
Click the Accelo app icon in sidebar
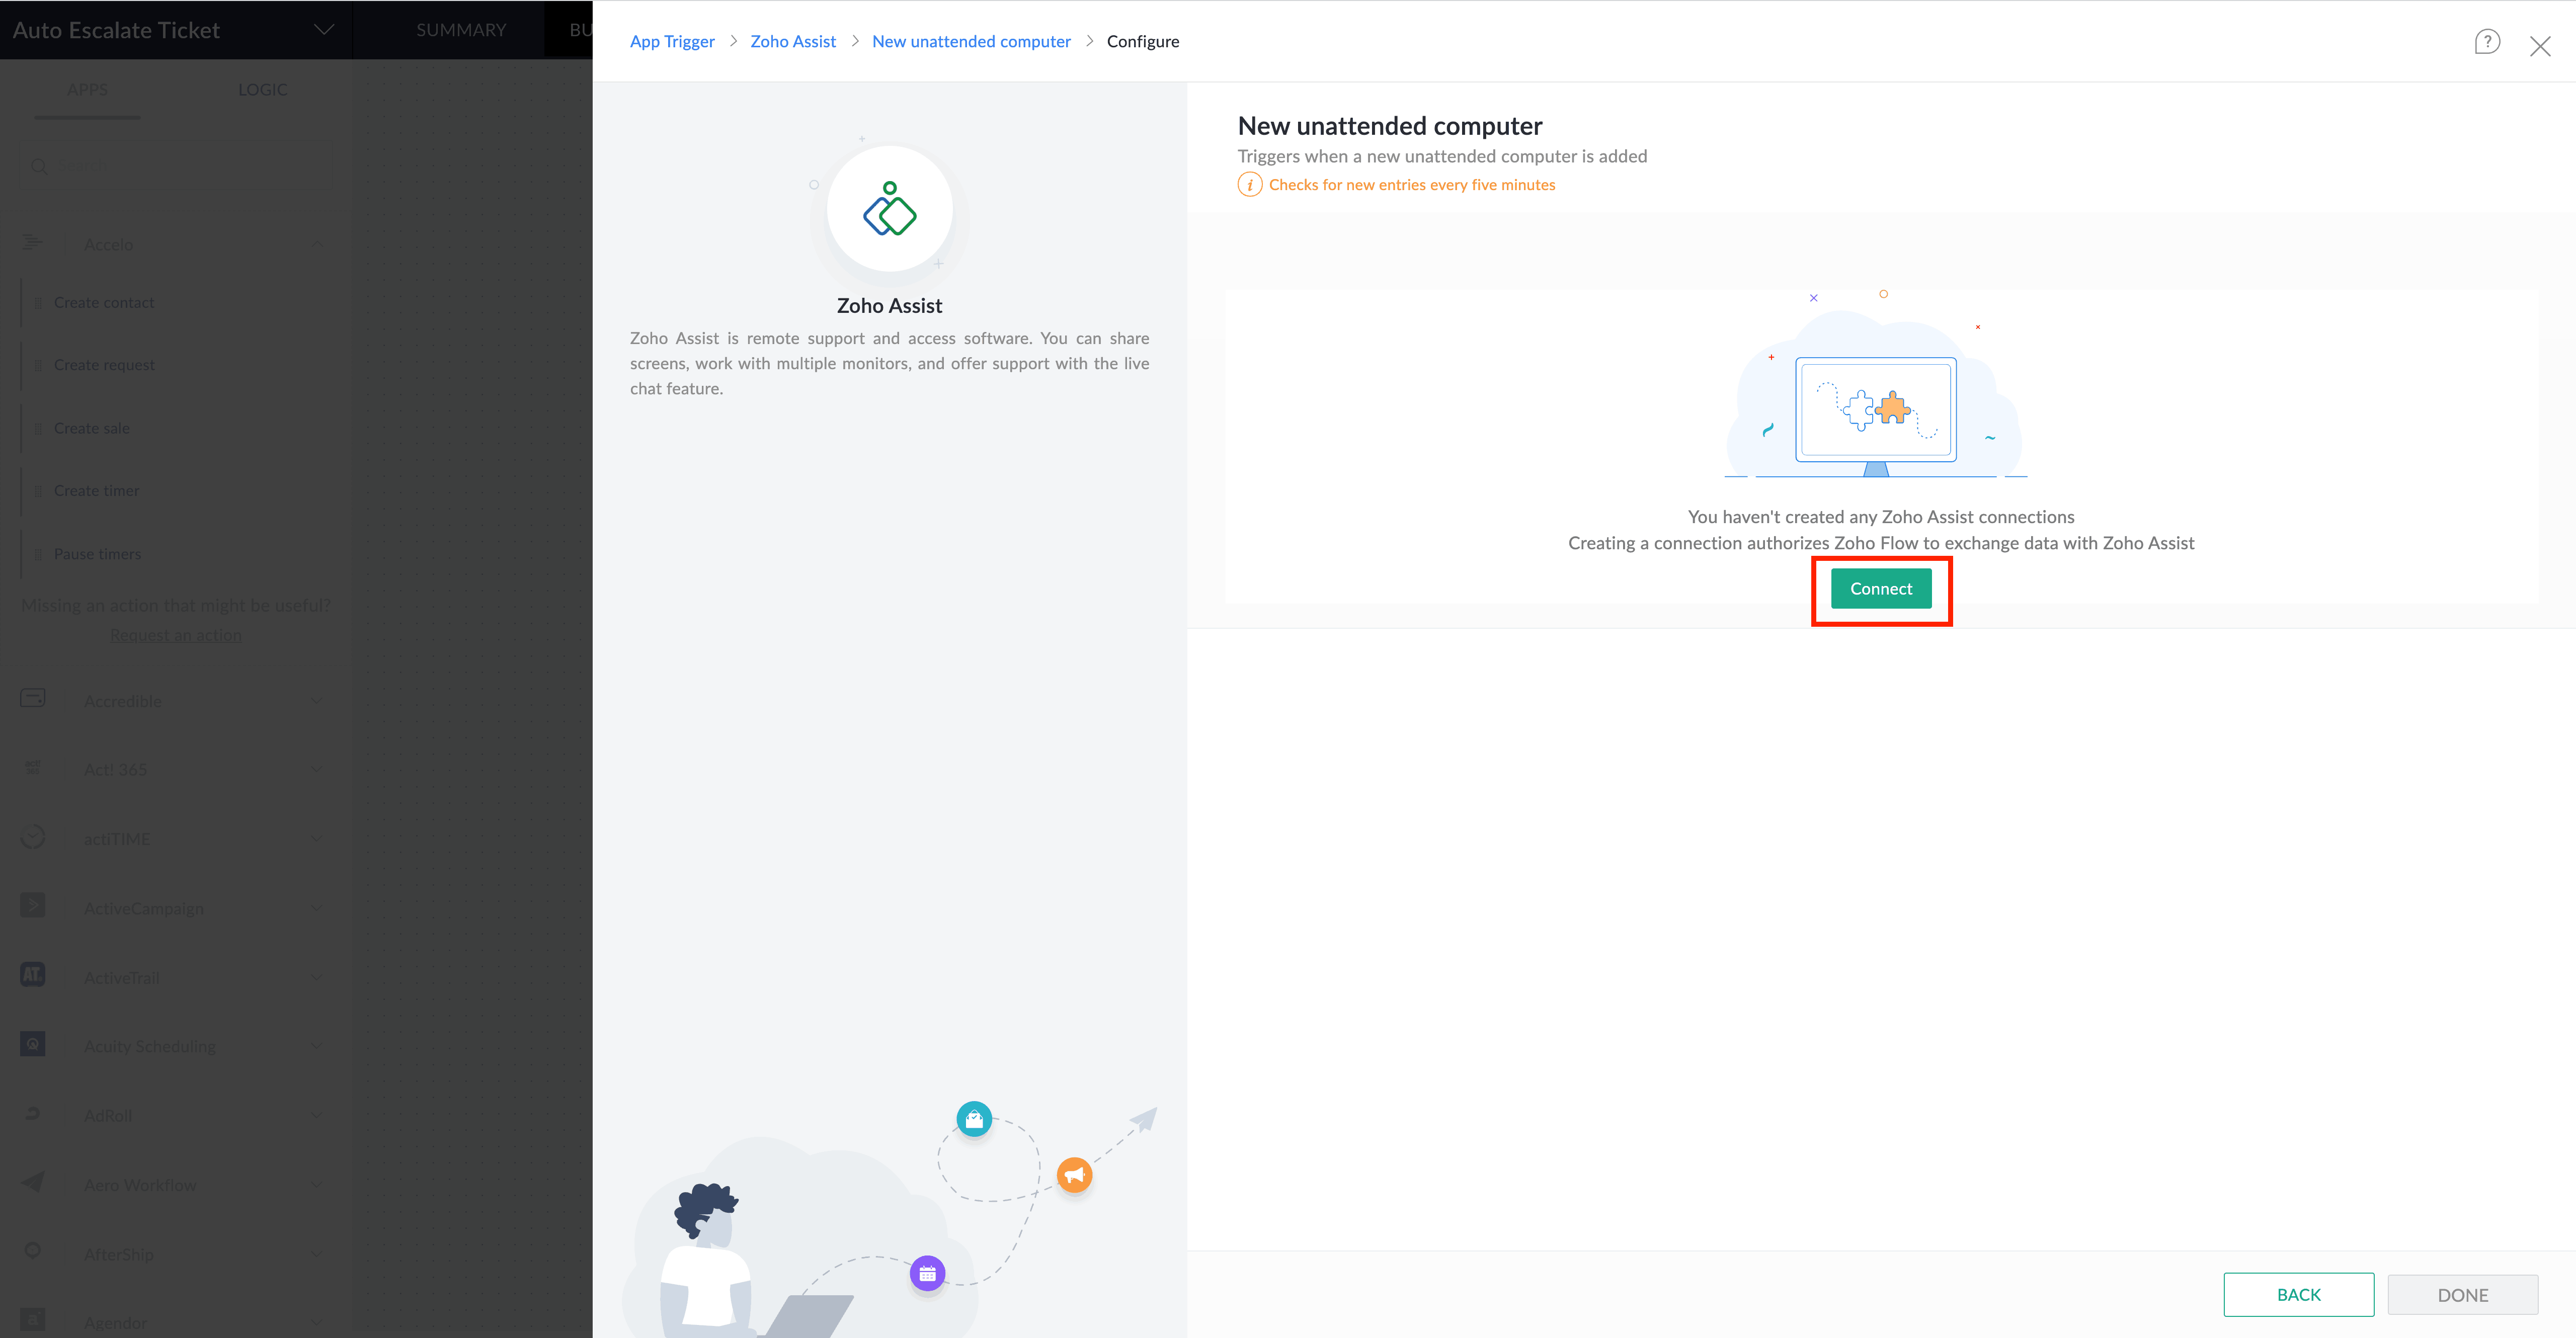[x=33, y=243]
